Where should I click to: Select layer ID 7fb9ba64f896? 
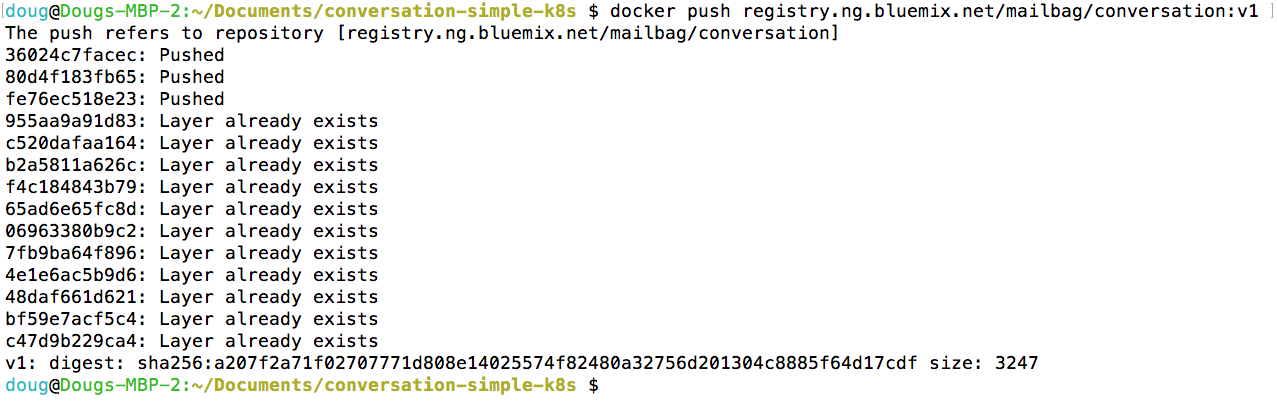click(x=71, y=253)
